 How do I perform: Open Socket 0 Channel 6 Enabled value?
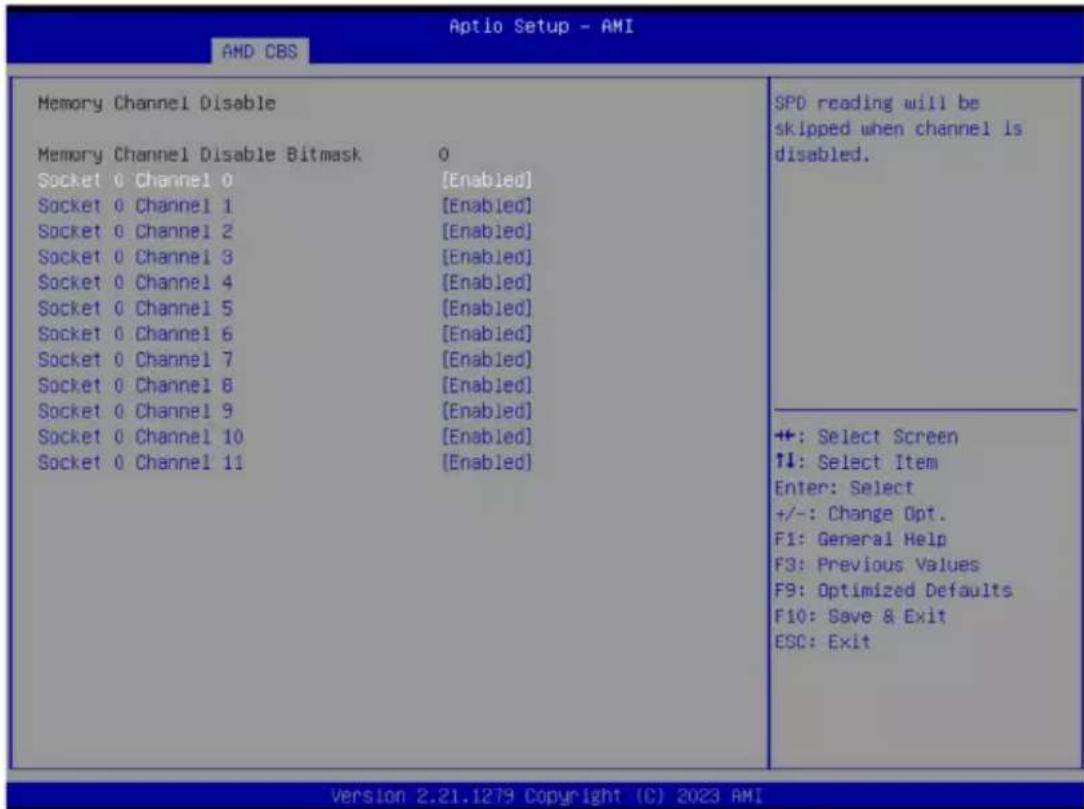[487, 334]
